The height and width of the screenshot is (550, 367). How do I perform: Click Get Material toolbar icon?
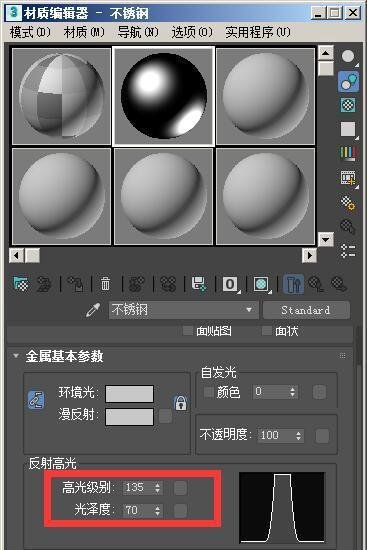[21, 283]
